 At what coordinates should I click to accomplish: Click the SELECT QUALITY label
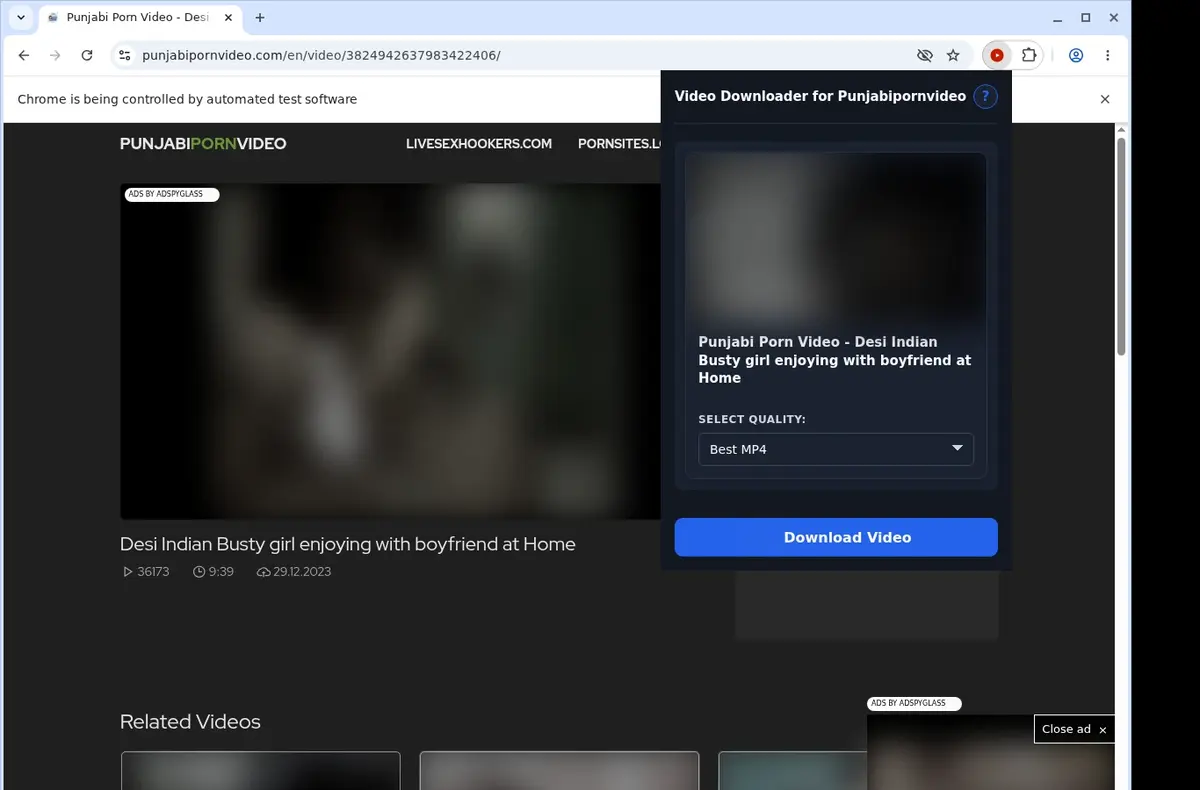pos(752,420)
